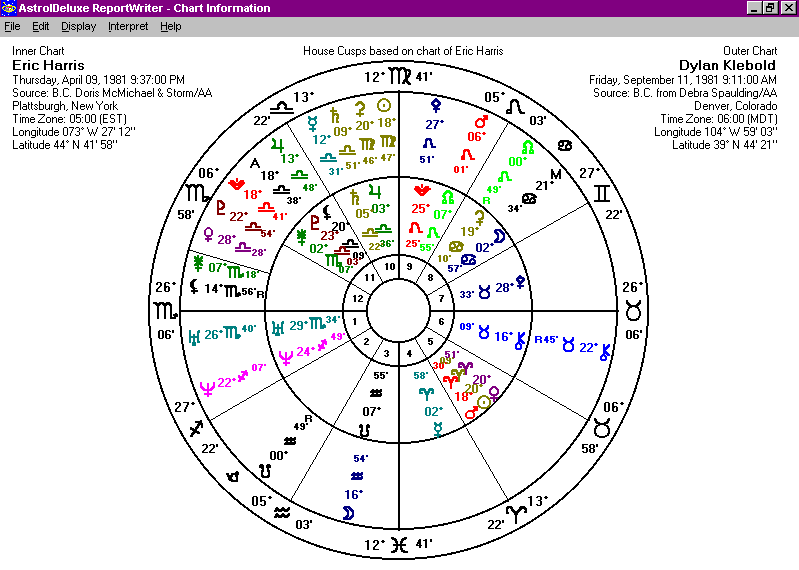Click the house number 10 segment
The image size is (799, 570).
390,266
